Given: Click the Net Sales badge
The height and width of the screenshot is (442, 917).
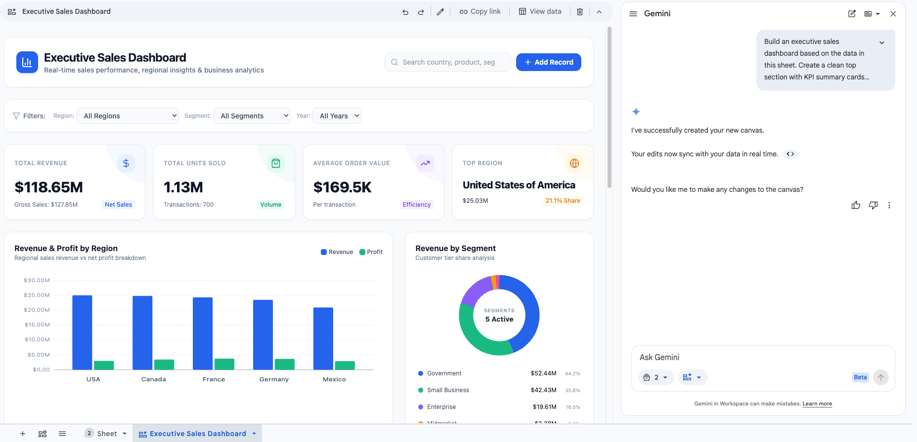Looking at the screenshot, I should [119, 205].
